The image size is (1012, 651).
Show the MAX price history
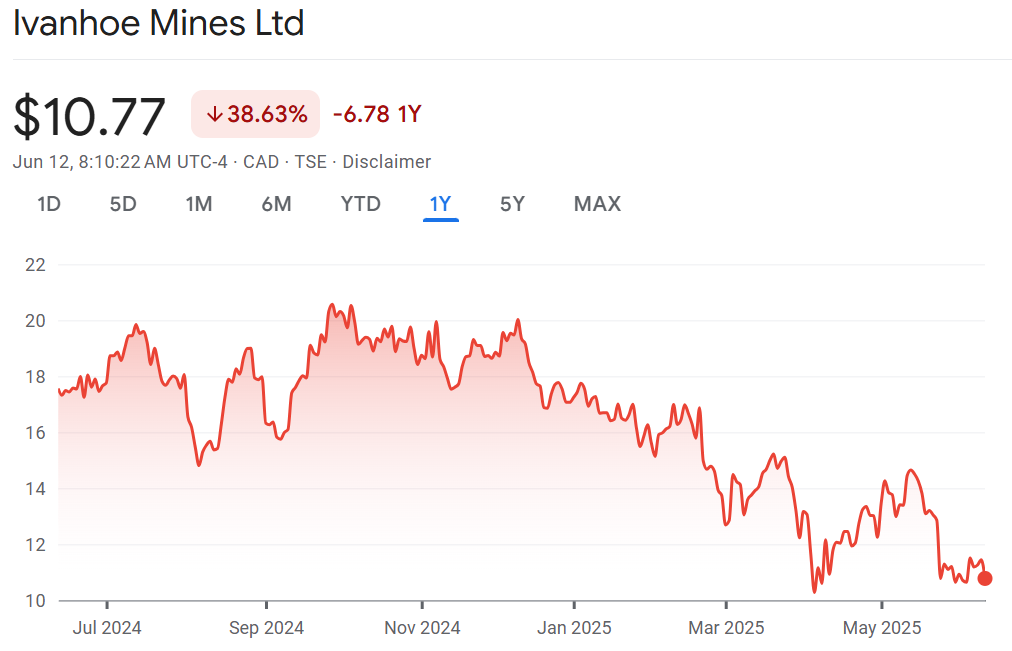pyautogui.click(x=597, y=204)
